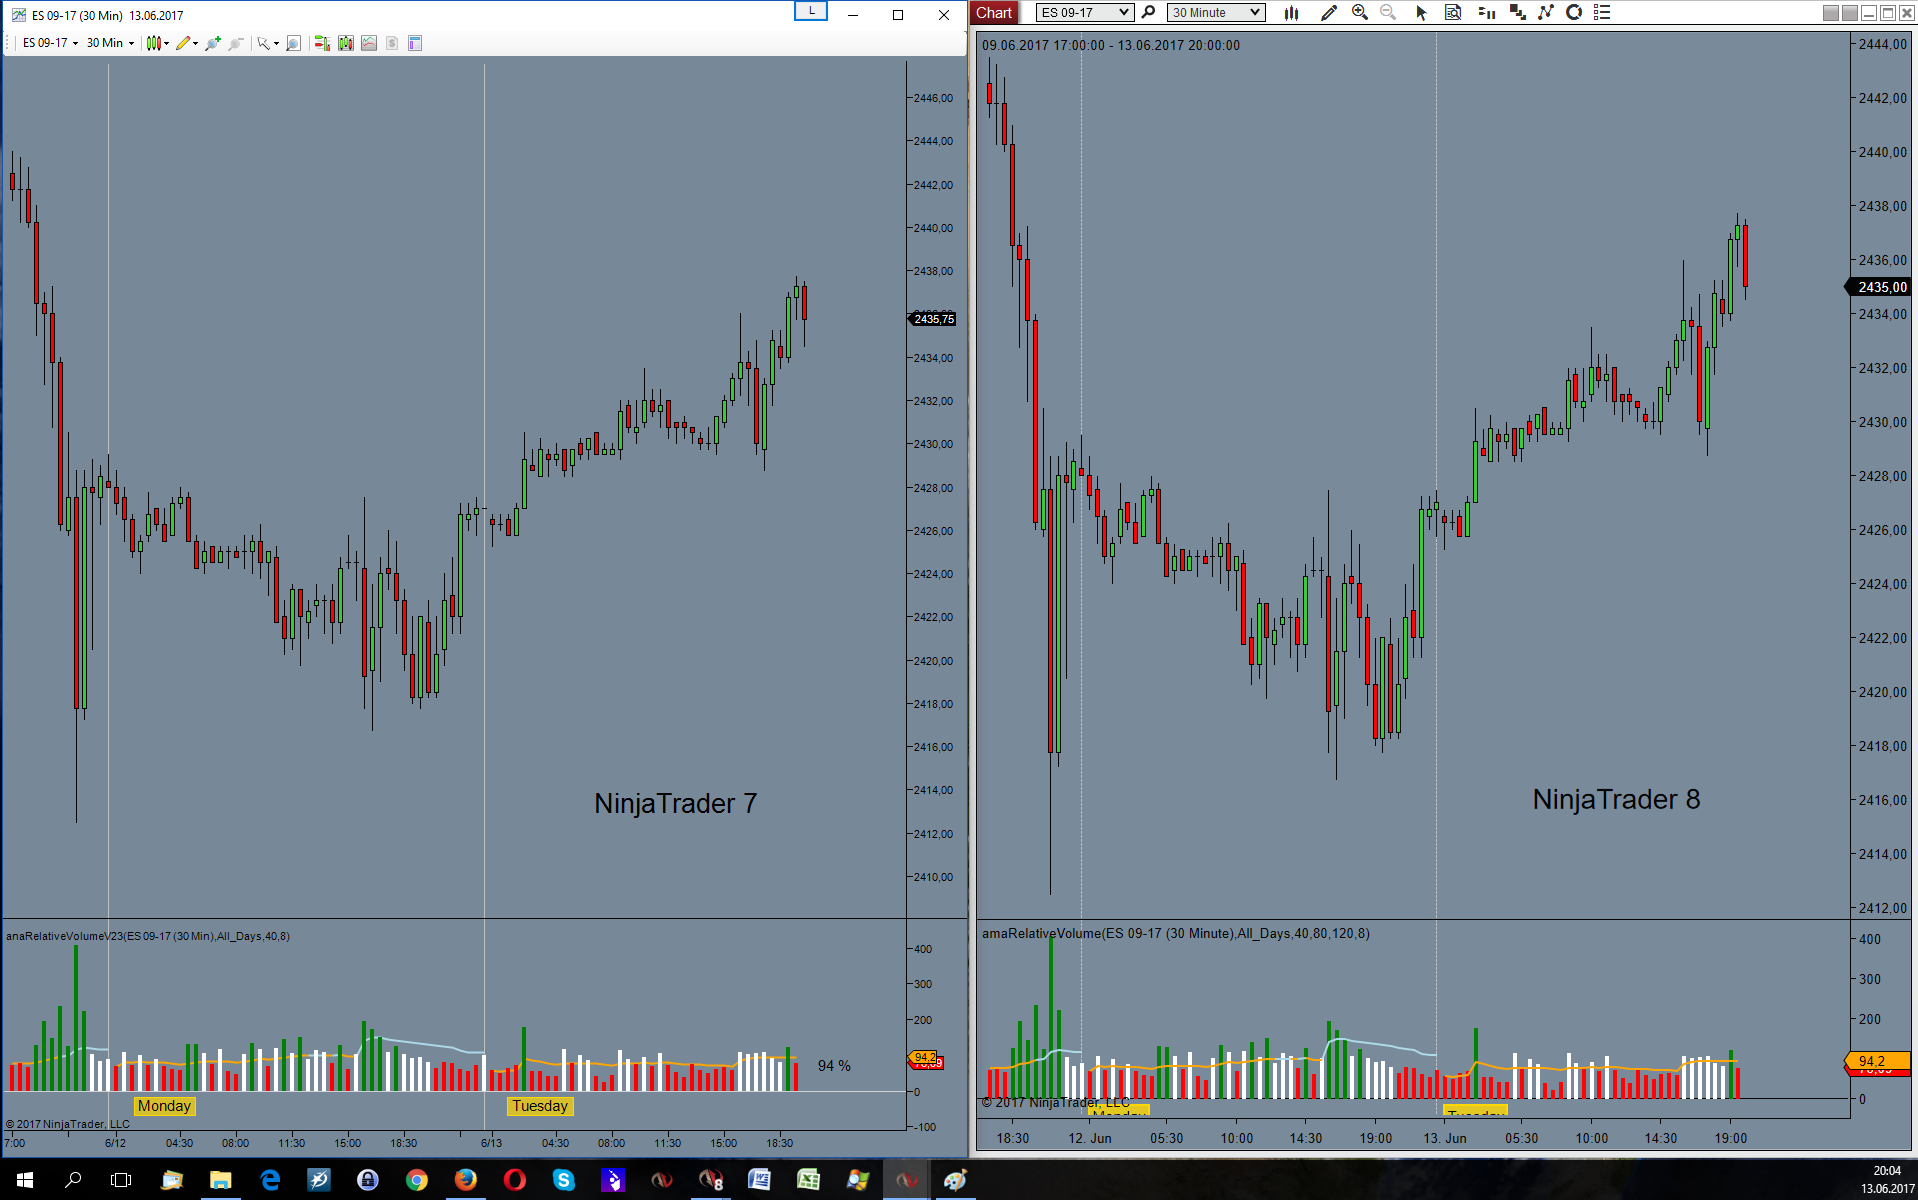Open Microsoft Word from taskbar

point(760,1180)
